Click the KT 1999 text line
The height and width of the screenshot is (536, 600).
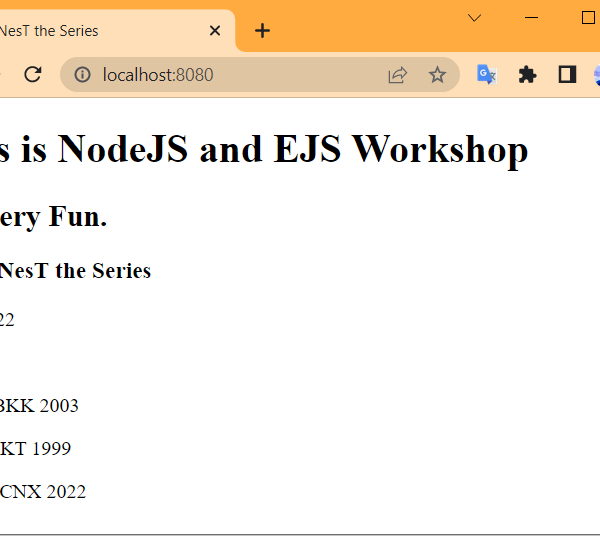(x=36, y=449)
